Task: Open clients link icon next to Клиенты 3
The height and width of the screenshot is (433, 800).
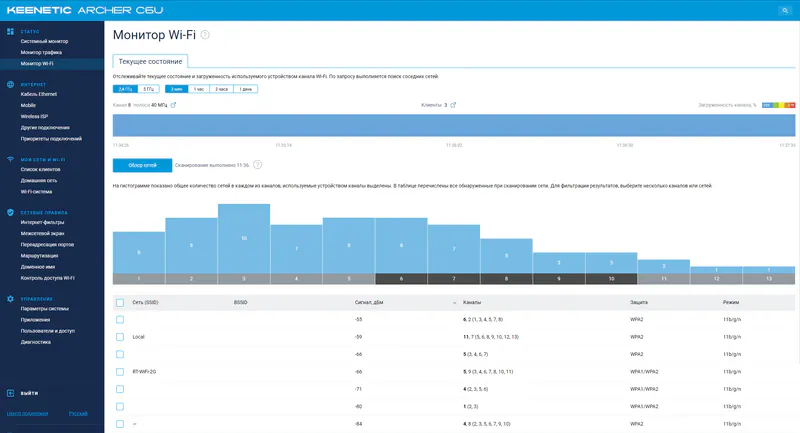Action: pyautogui.click(x=453, y=105)
